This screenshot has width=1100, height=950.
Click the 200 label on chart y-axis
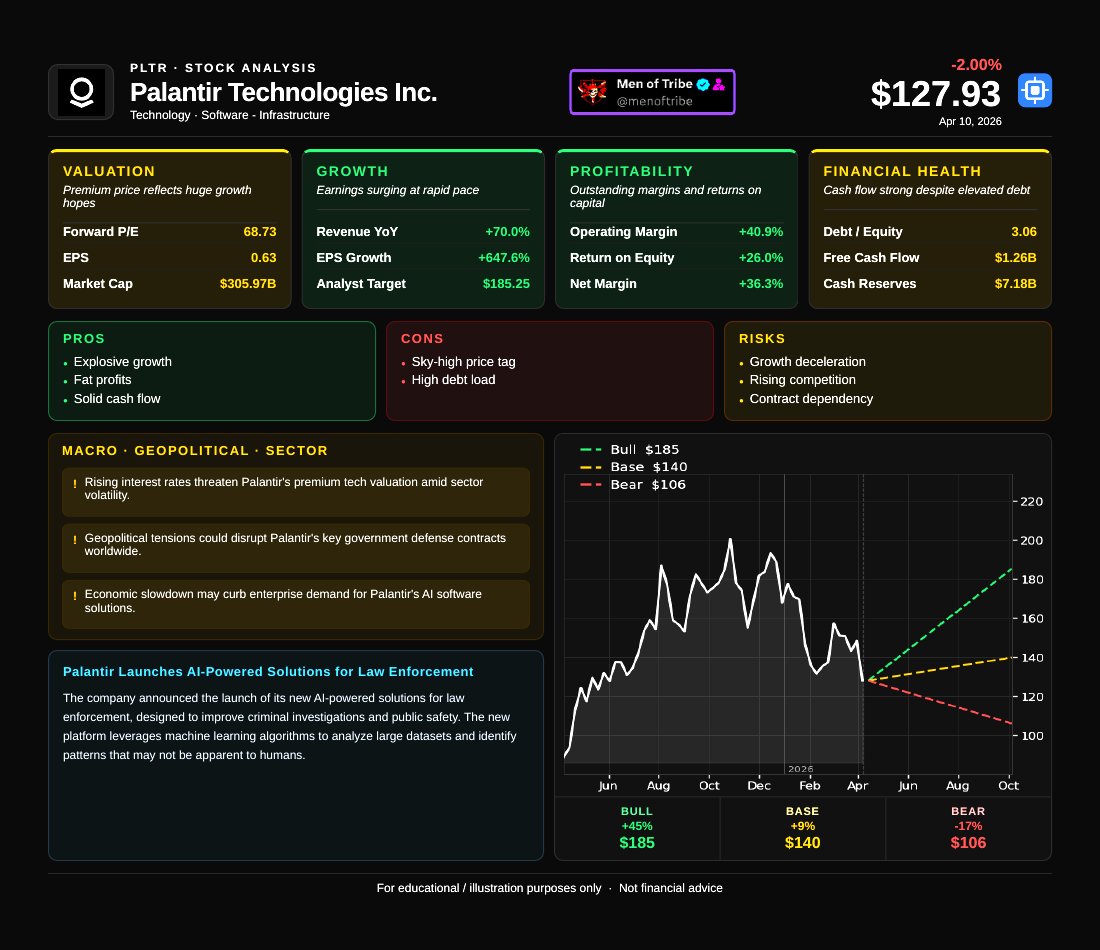pos(1031,540)
